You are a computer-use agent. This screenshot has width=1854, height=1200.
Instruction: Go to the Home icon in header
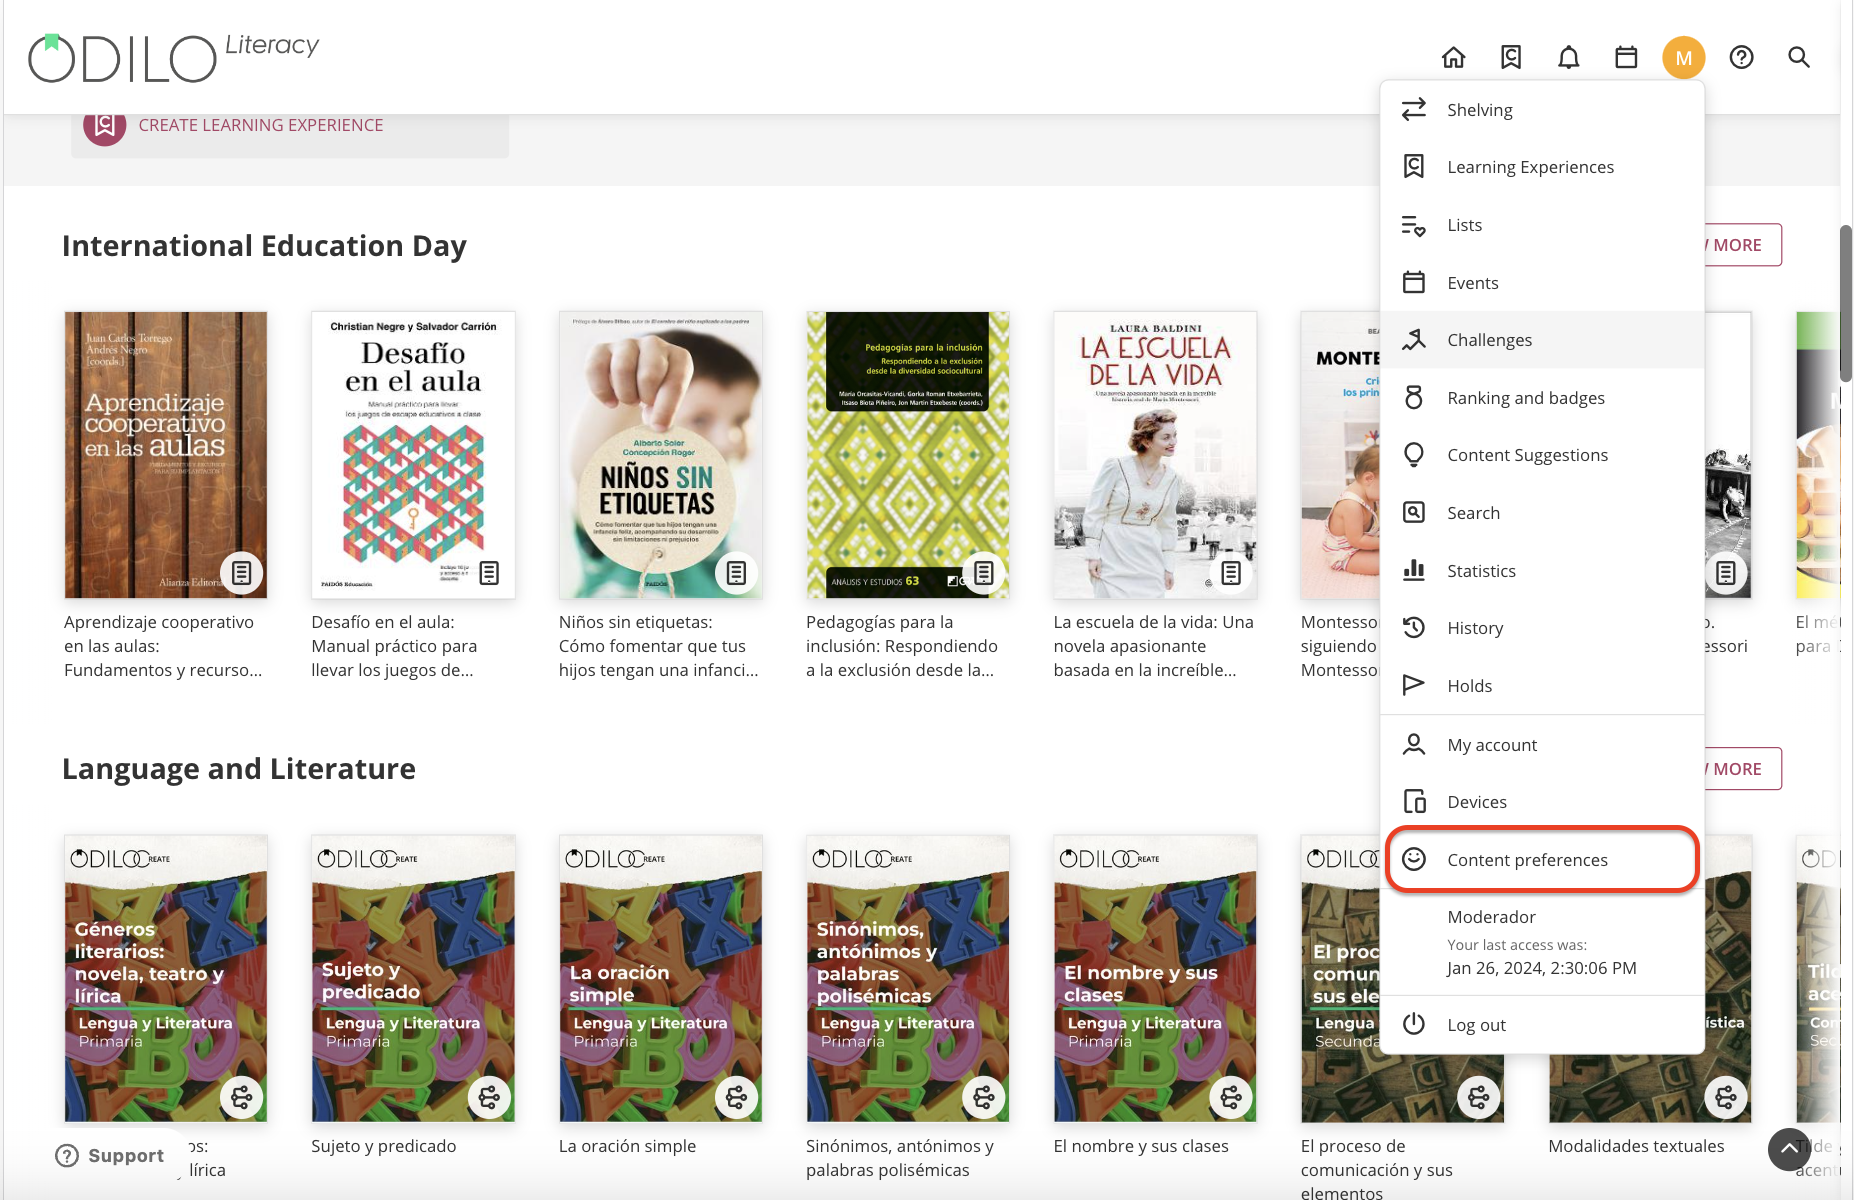(1453, 58)
